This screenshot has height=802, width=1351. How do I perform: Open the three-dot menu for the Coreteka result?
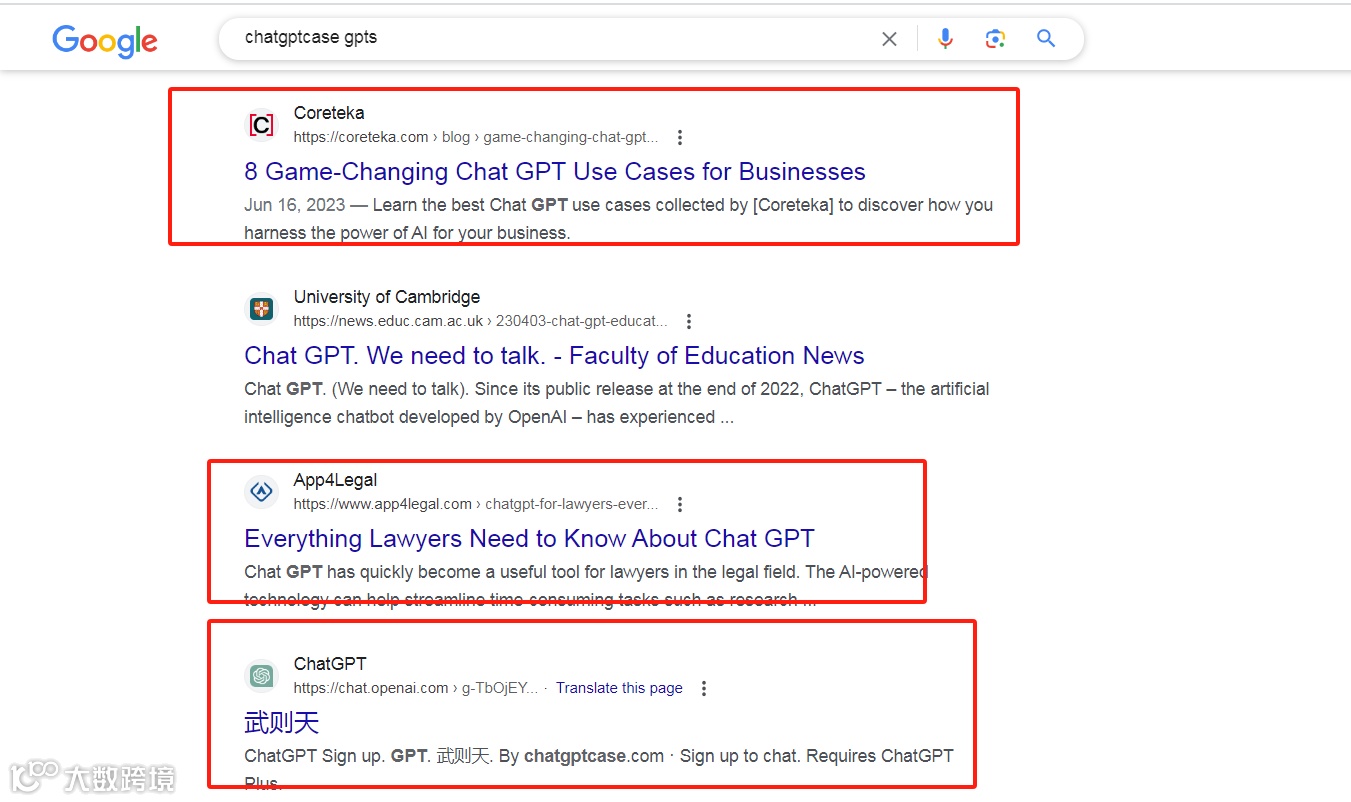[x=680, y=138]
